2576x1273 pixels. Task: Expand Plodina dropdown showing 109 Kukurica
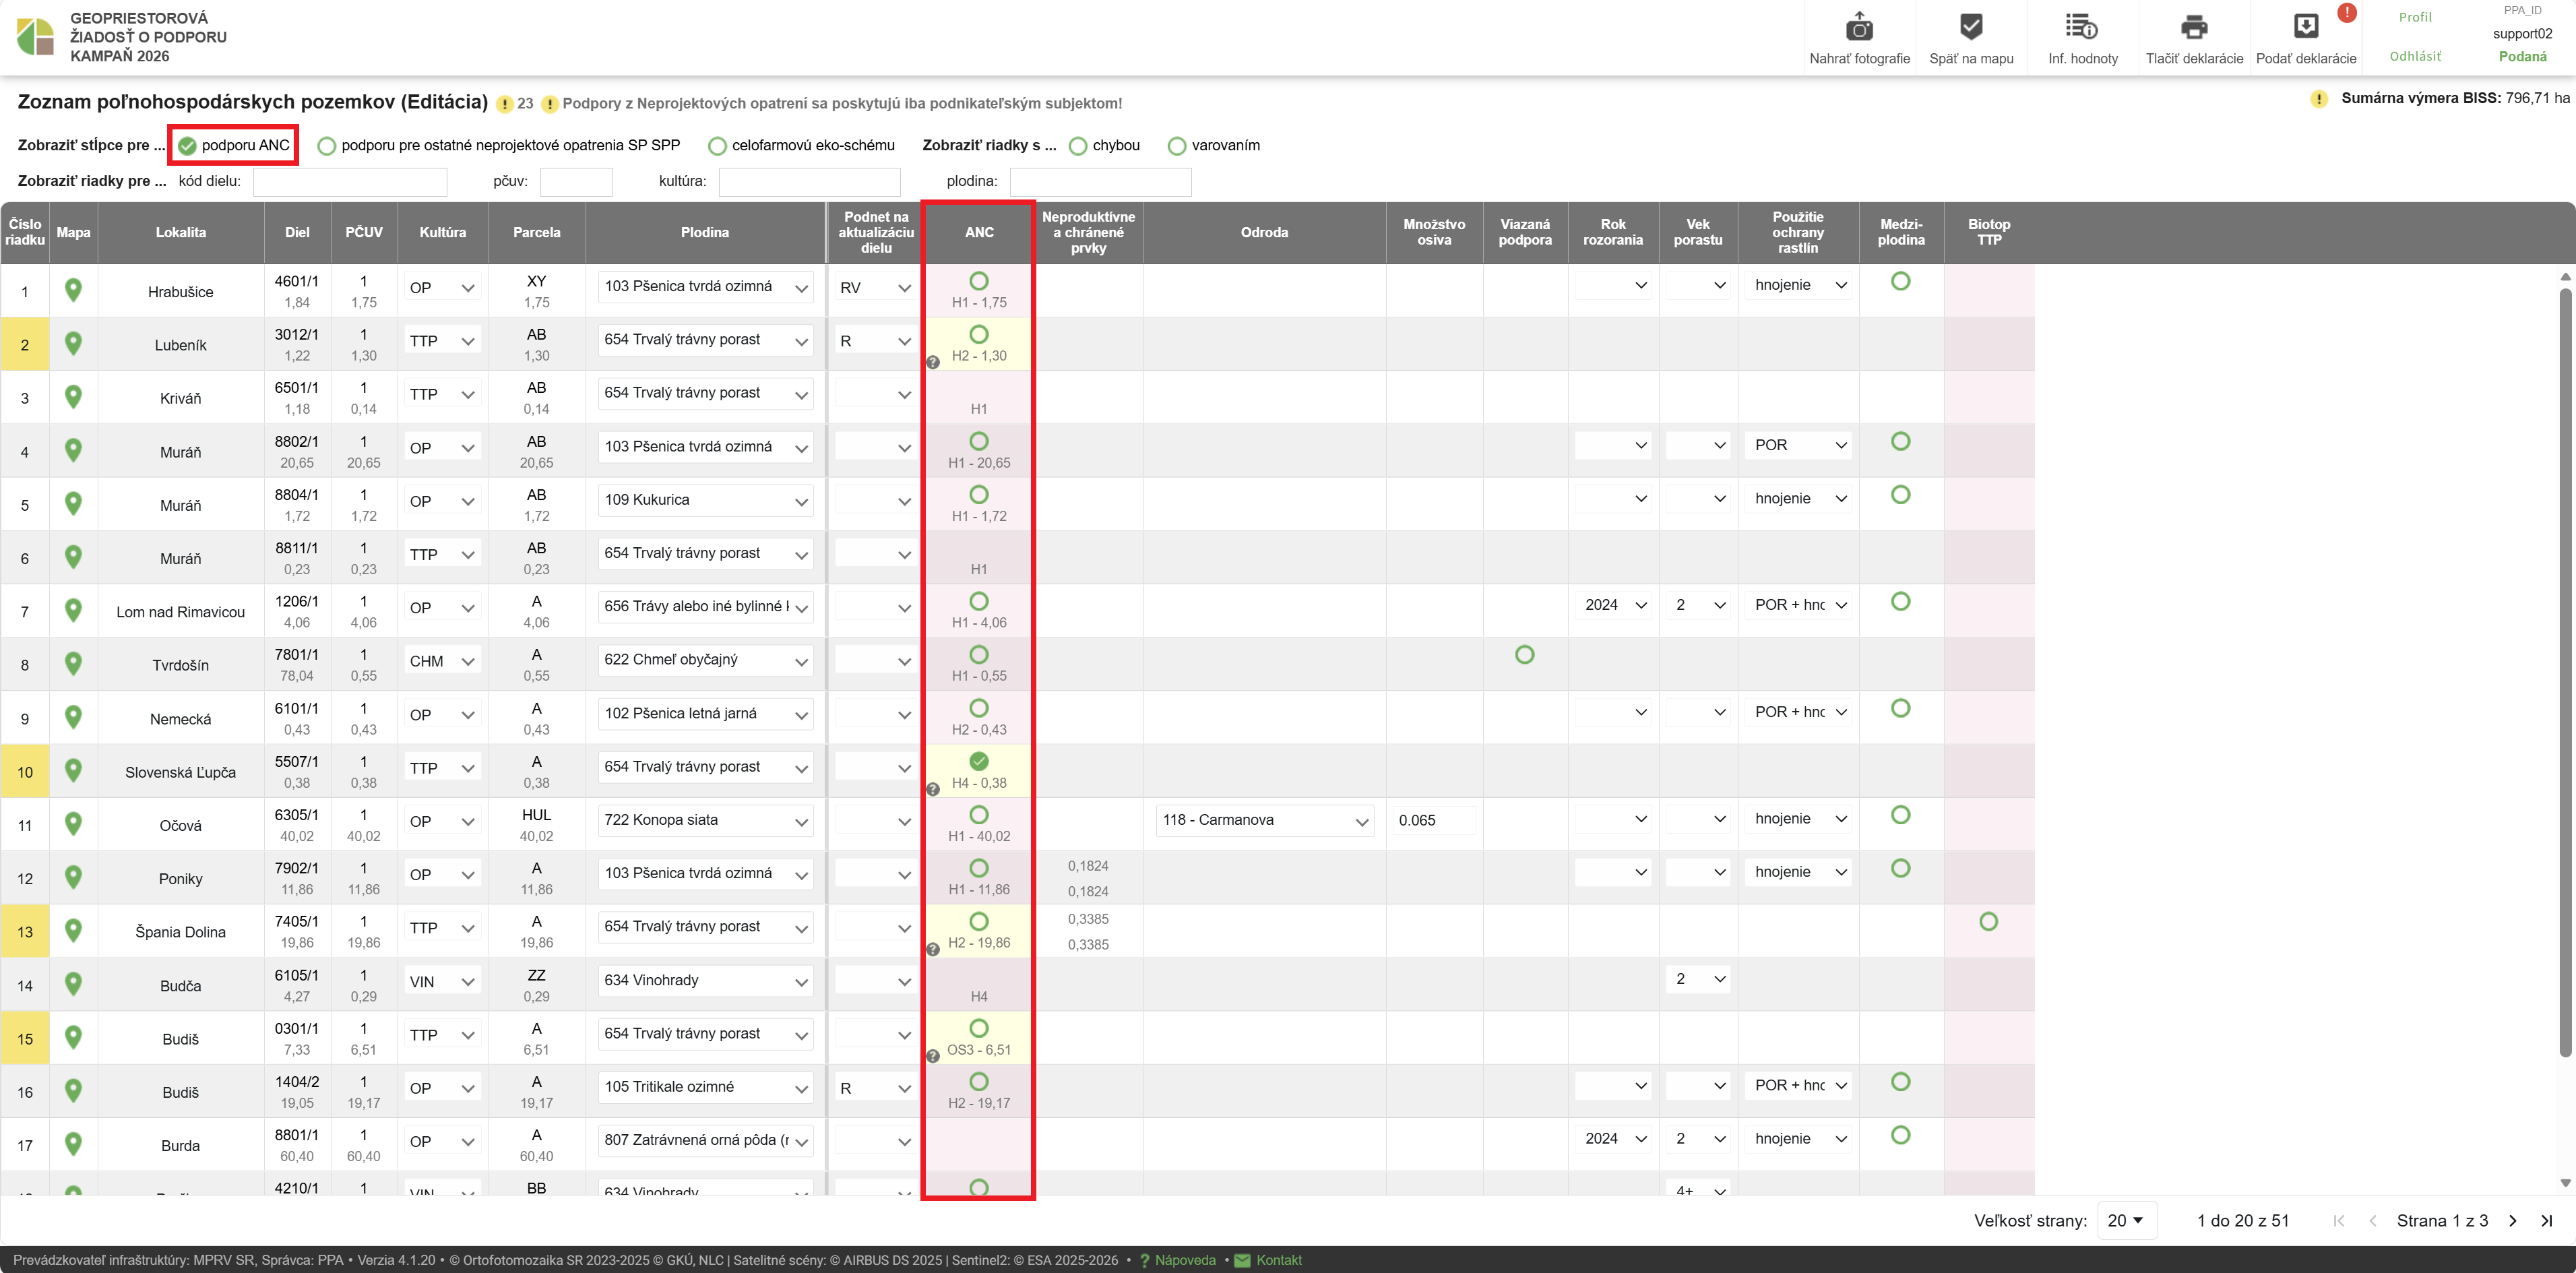click(705, 500)
